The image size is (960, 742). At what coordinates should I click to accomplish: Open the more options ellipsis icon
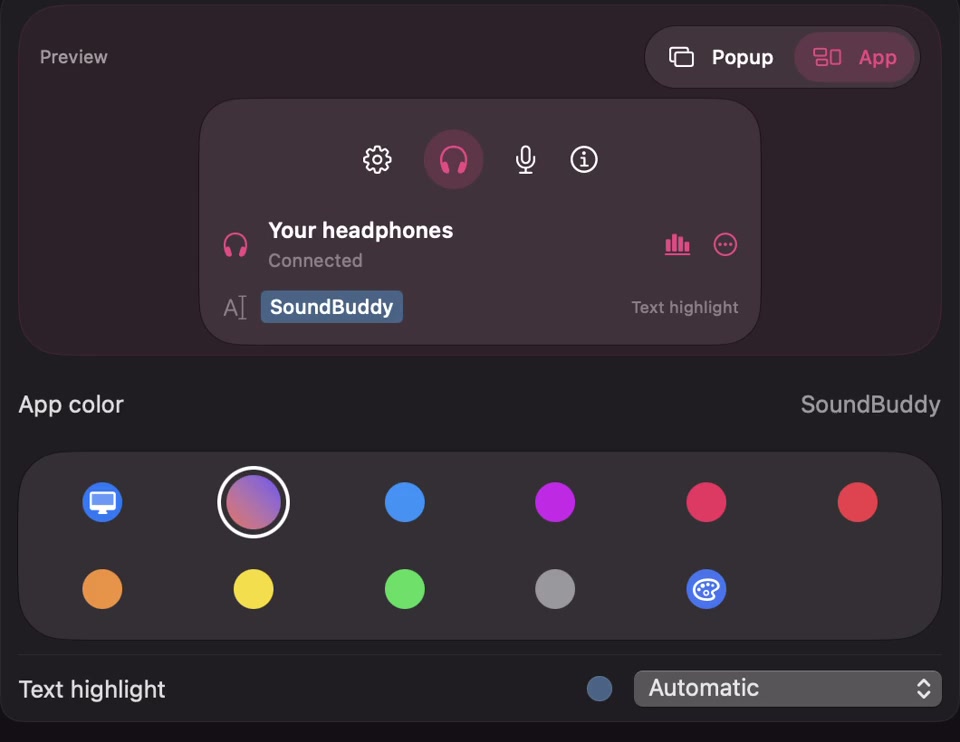[725, 244]
